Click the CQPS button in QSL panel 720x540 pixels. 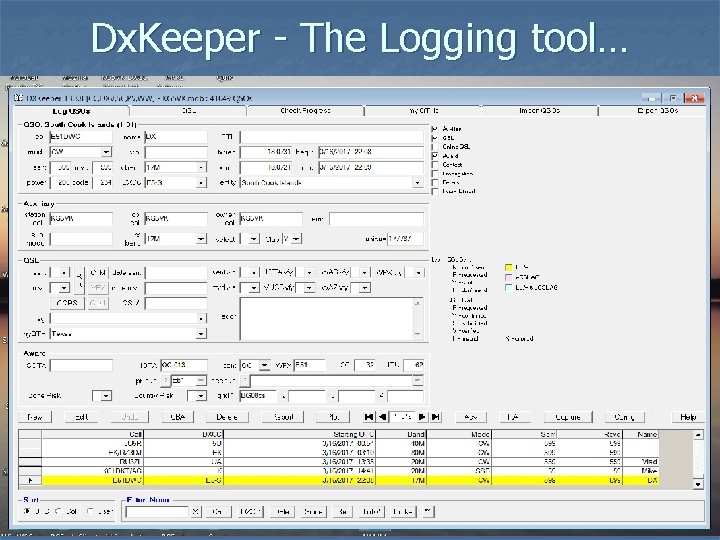tap(67, 303)
